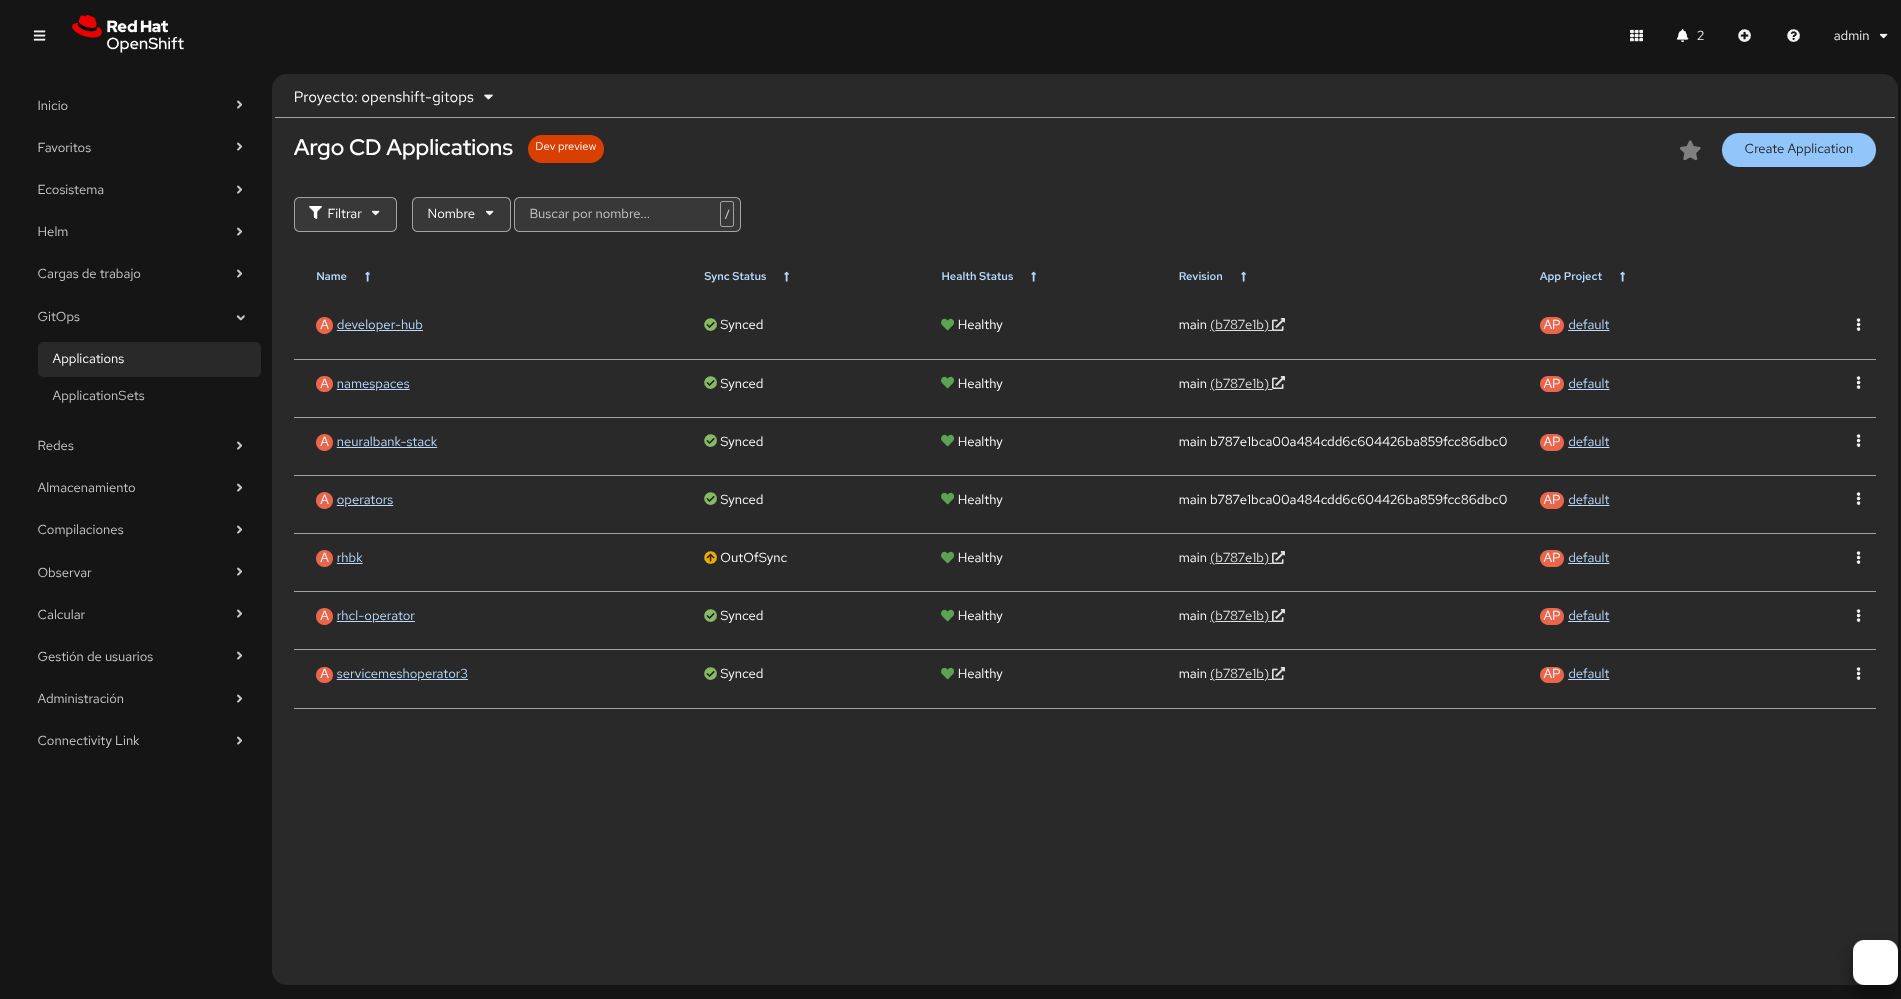The height and width of the screenshot is (999, 1901).
Task: Open the Nombre search type dropdown
Action: coord(460,214)
